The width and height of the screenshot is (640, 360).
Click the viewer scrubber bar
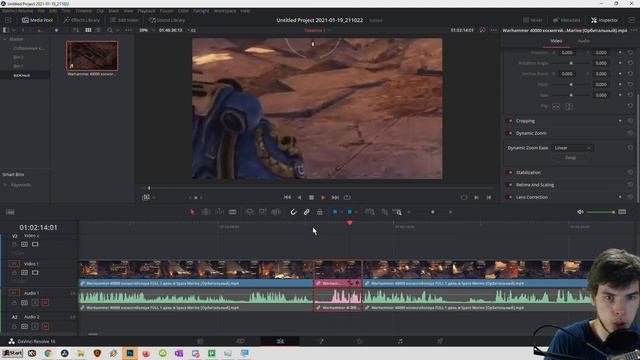(x=319, y=188)
